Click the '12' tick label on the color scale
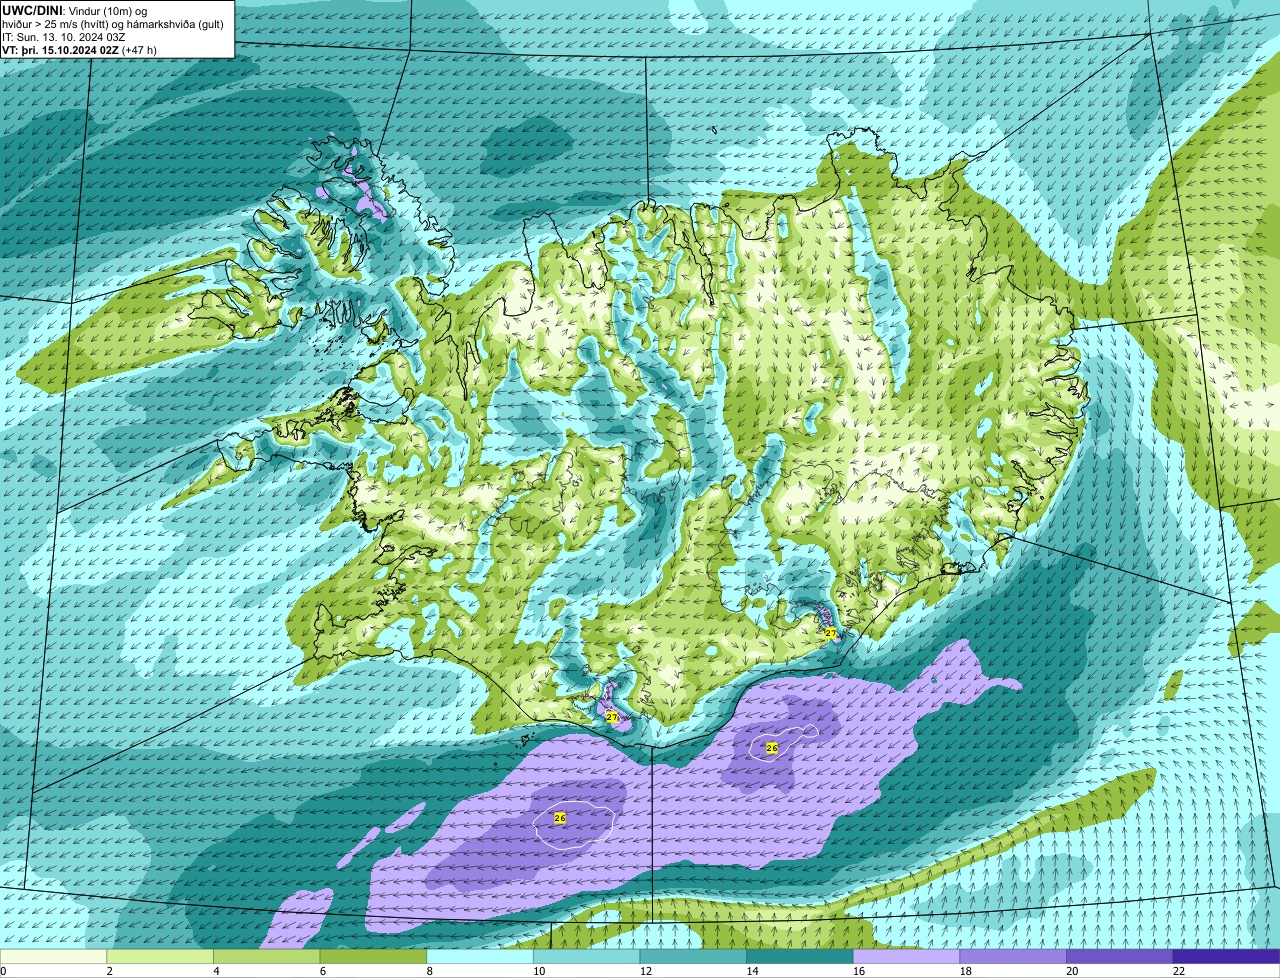Image resolution: width=1280 pixels, height=978 pixels. tap(645, 971)
